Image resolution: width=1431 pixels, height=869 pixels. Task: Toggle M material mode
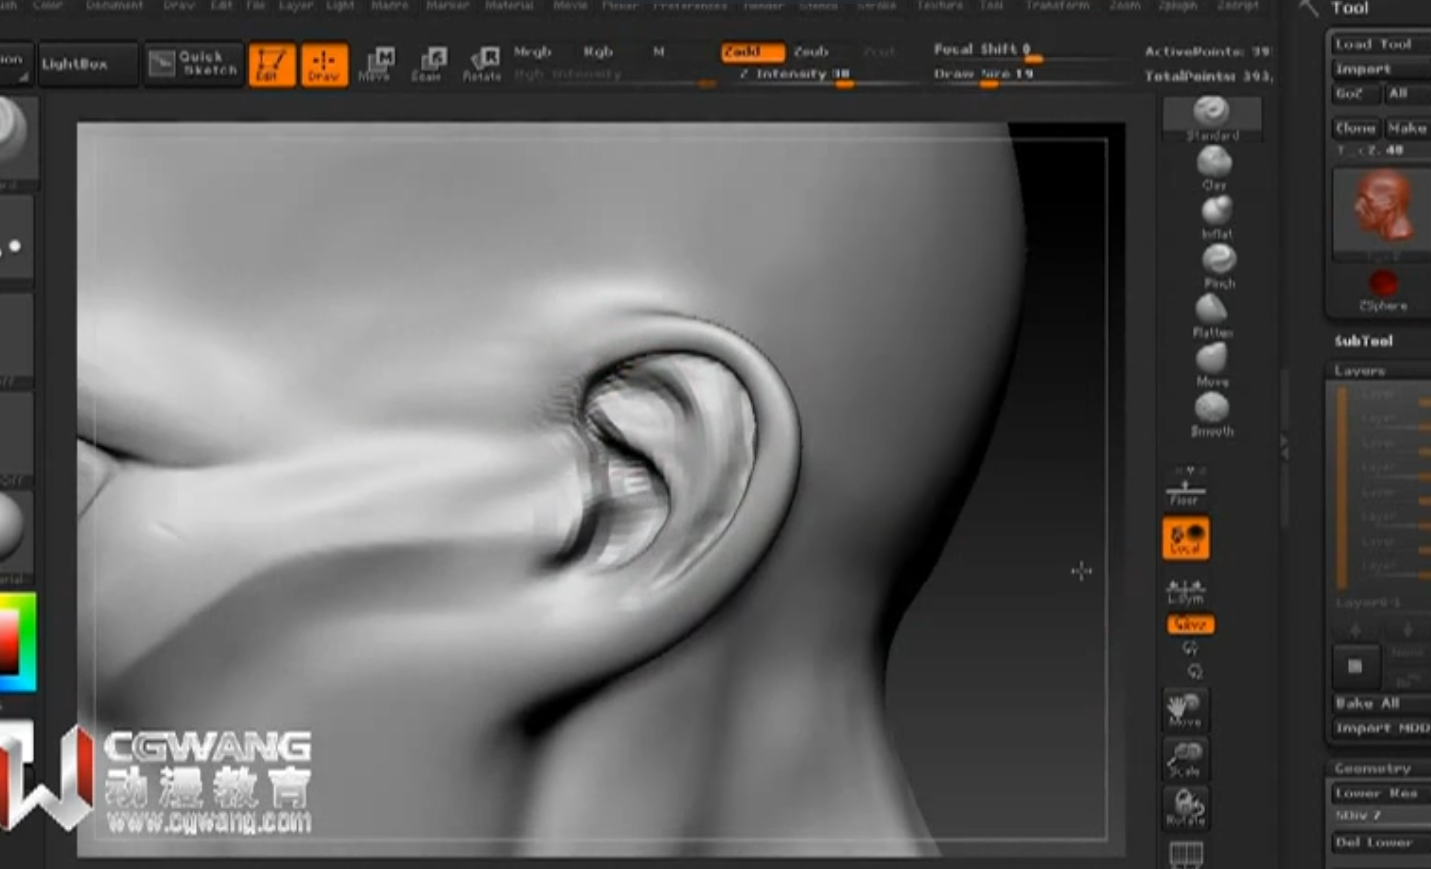(659, 52)
